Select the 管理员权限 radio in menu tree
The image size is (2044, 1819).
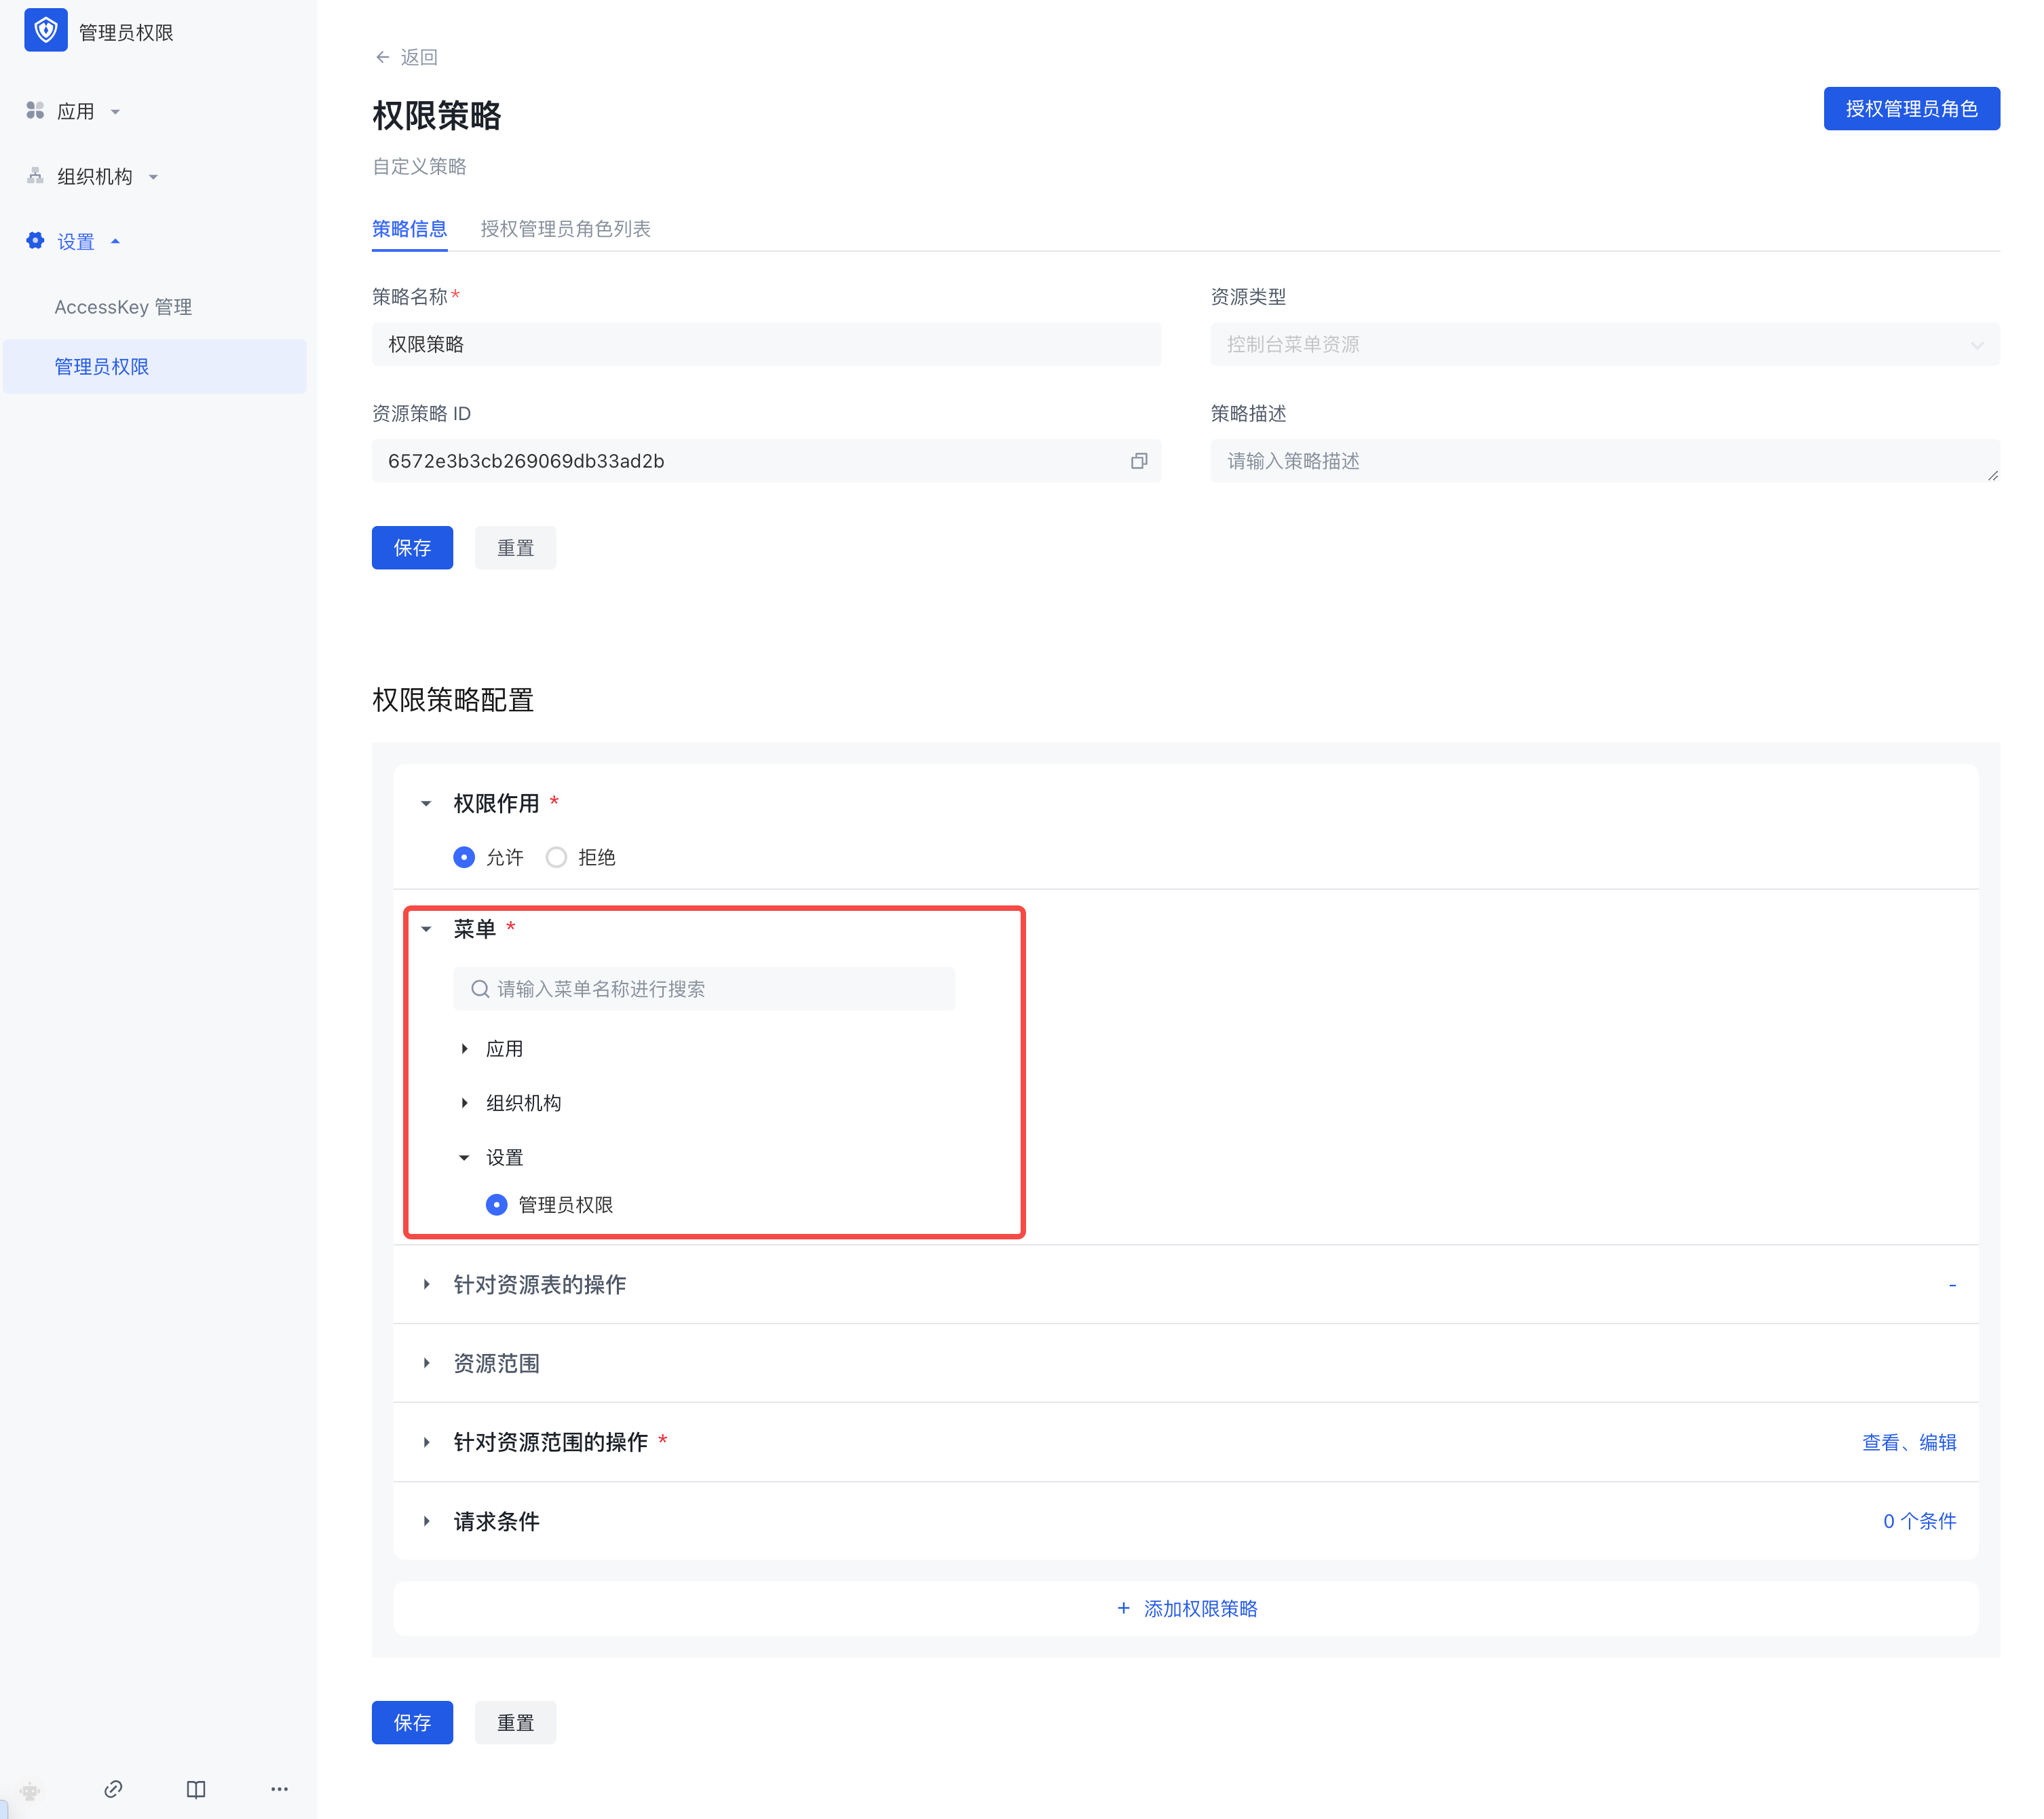[497, 1204]
